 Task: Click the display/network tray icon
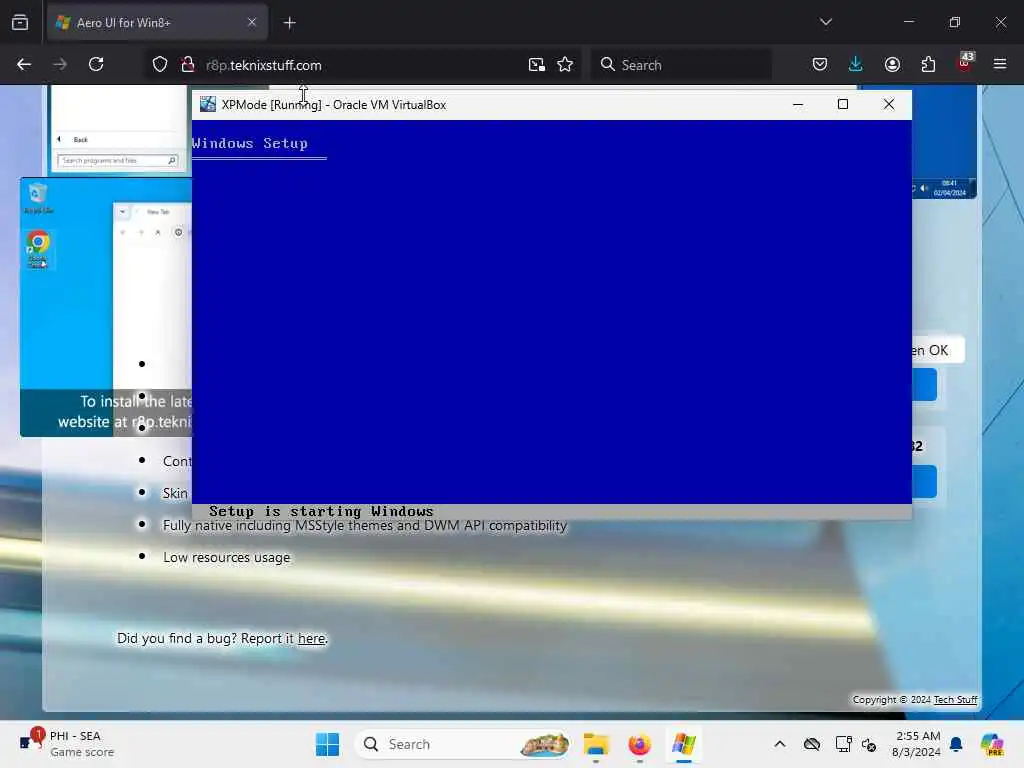coord(843,744)
